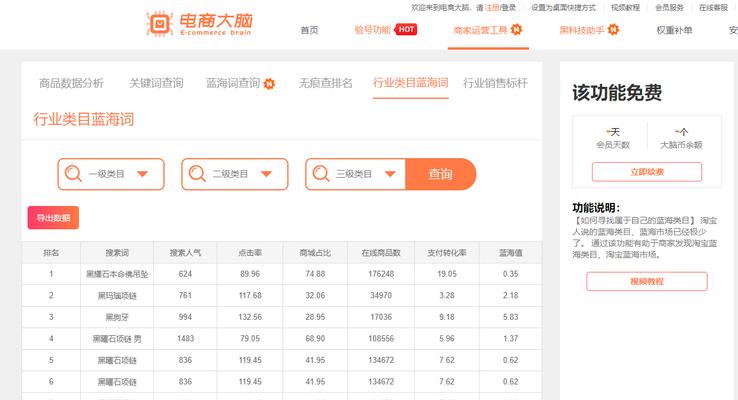The height and width of the screenshot is (400, 738).
Task: Click click-rate value 132.56
Action: (x=250, y=317)
